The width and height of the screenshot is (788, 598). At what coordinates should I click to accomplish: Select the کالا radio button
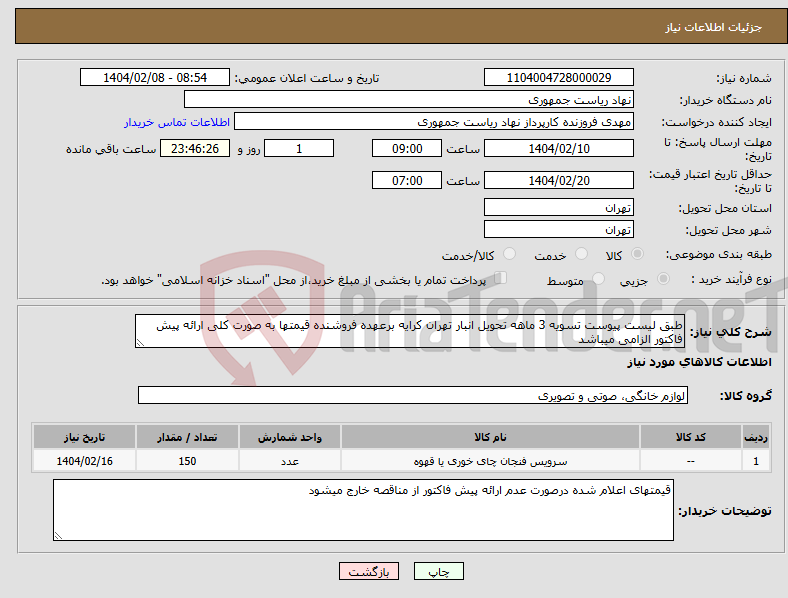637,254
